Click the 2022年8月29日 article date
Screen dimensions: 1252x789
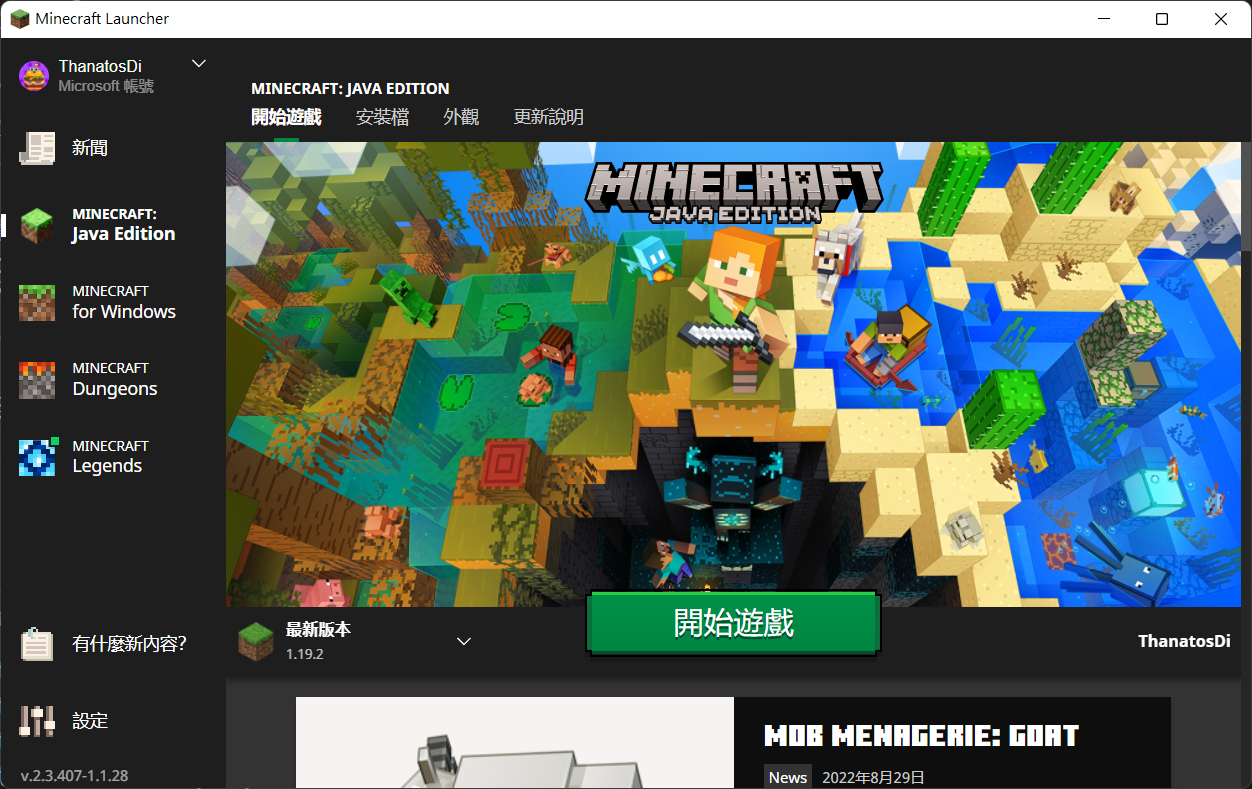(873, 777)
